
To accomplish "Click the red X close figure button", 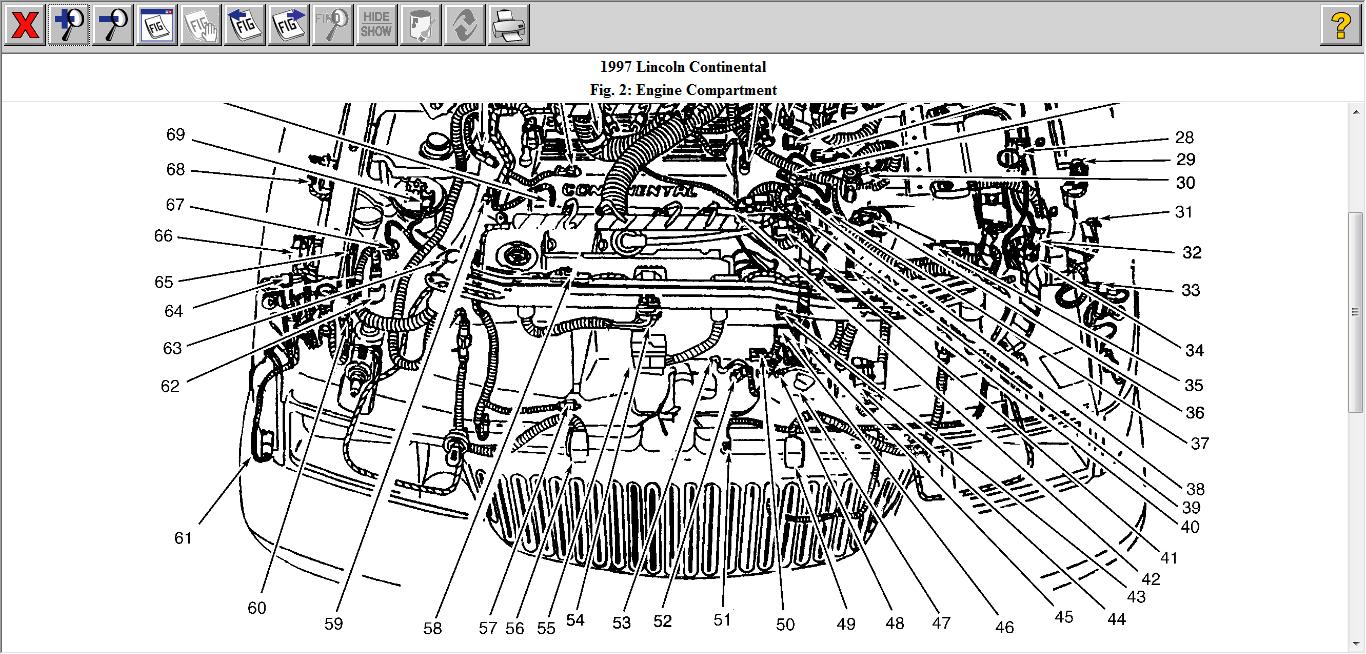I will (25, 25).
